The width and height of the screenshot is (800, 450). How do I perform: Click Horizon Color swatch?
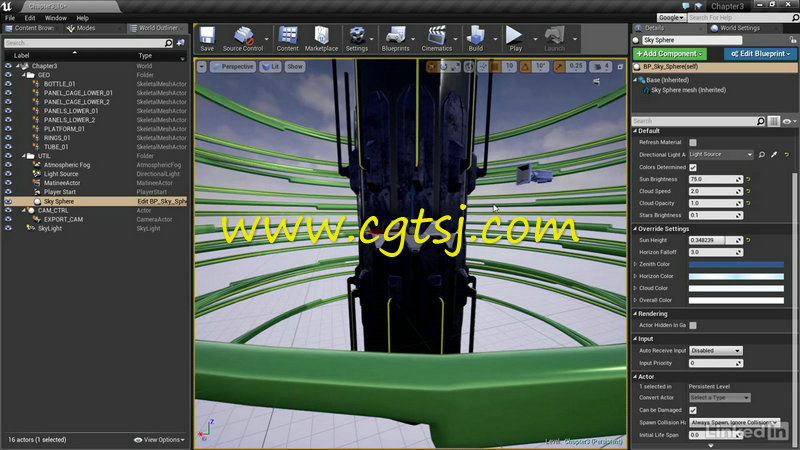[736, 276]
